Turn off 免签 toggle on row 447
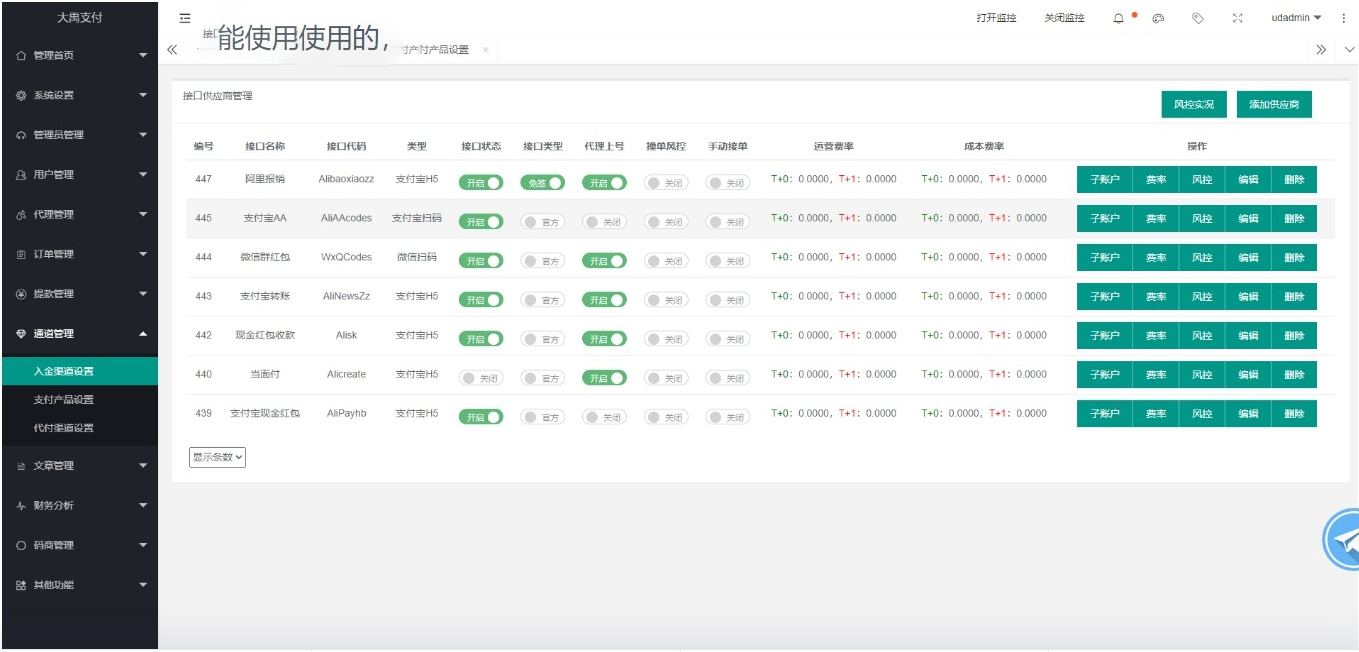The height and width of the screenshot is (652, 1359). [x=542, y=180]
